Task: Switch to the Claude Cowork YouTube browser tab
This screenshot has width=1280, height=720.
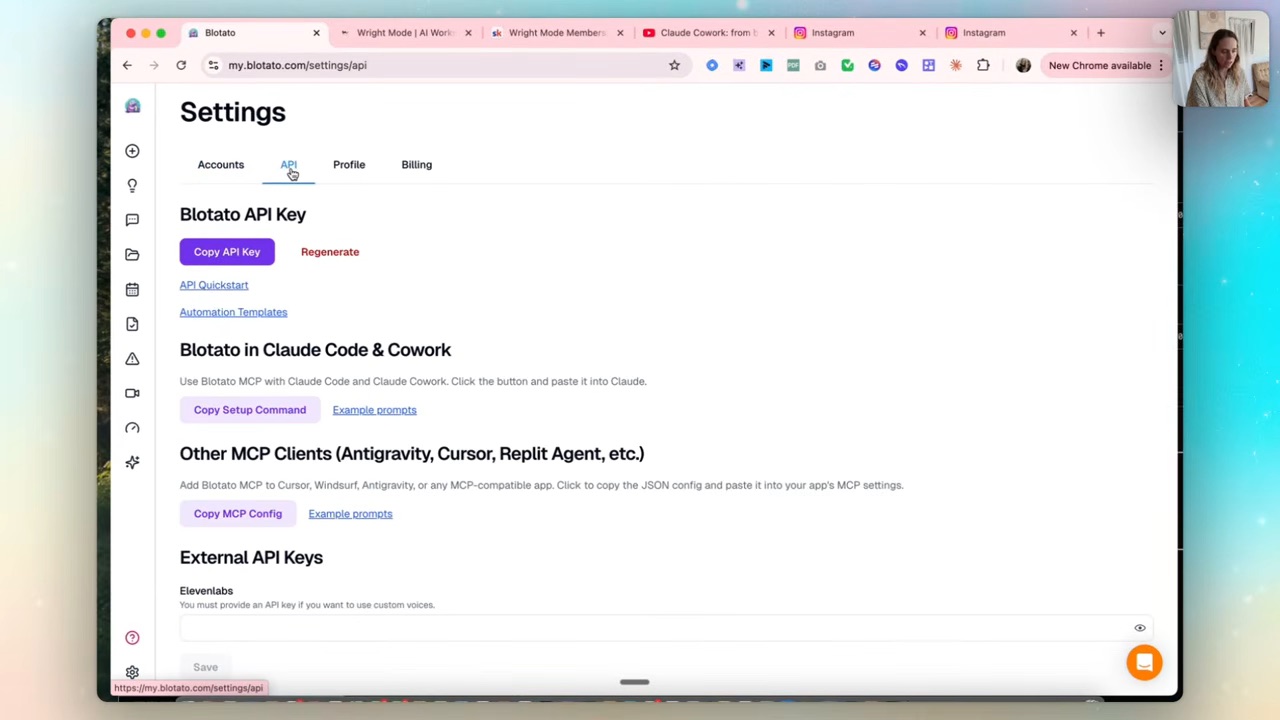Action: [x=708, y=33]
